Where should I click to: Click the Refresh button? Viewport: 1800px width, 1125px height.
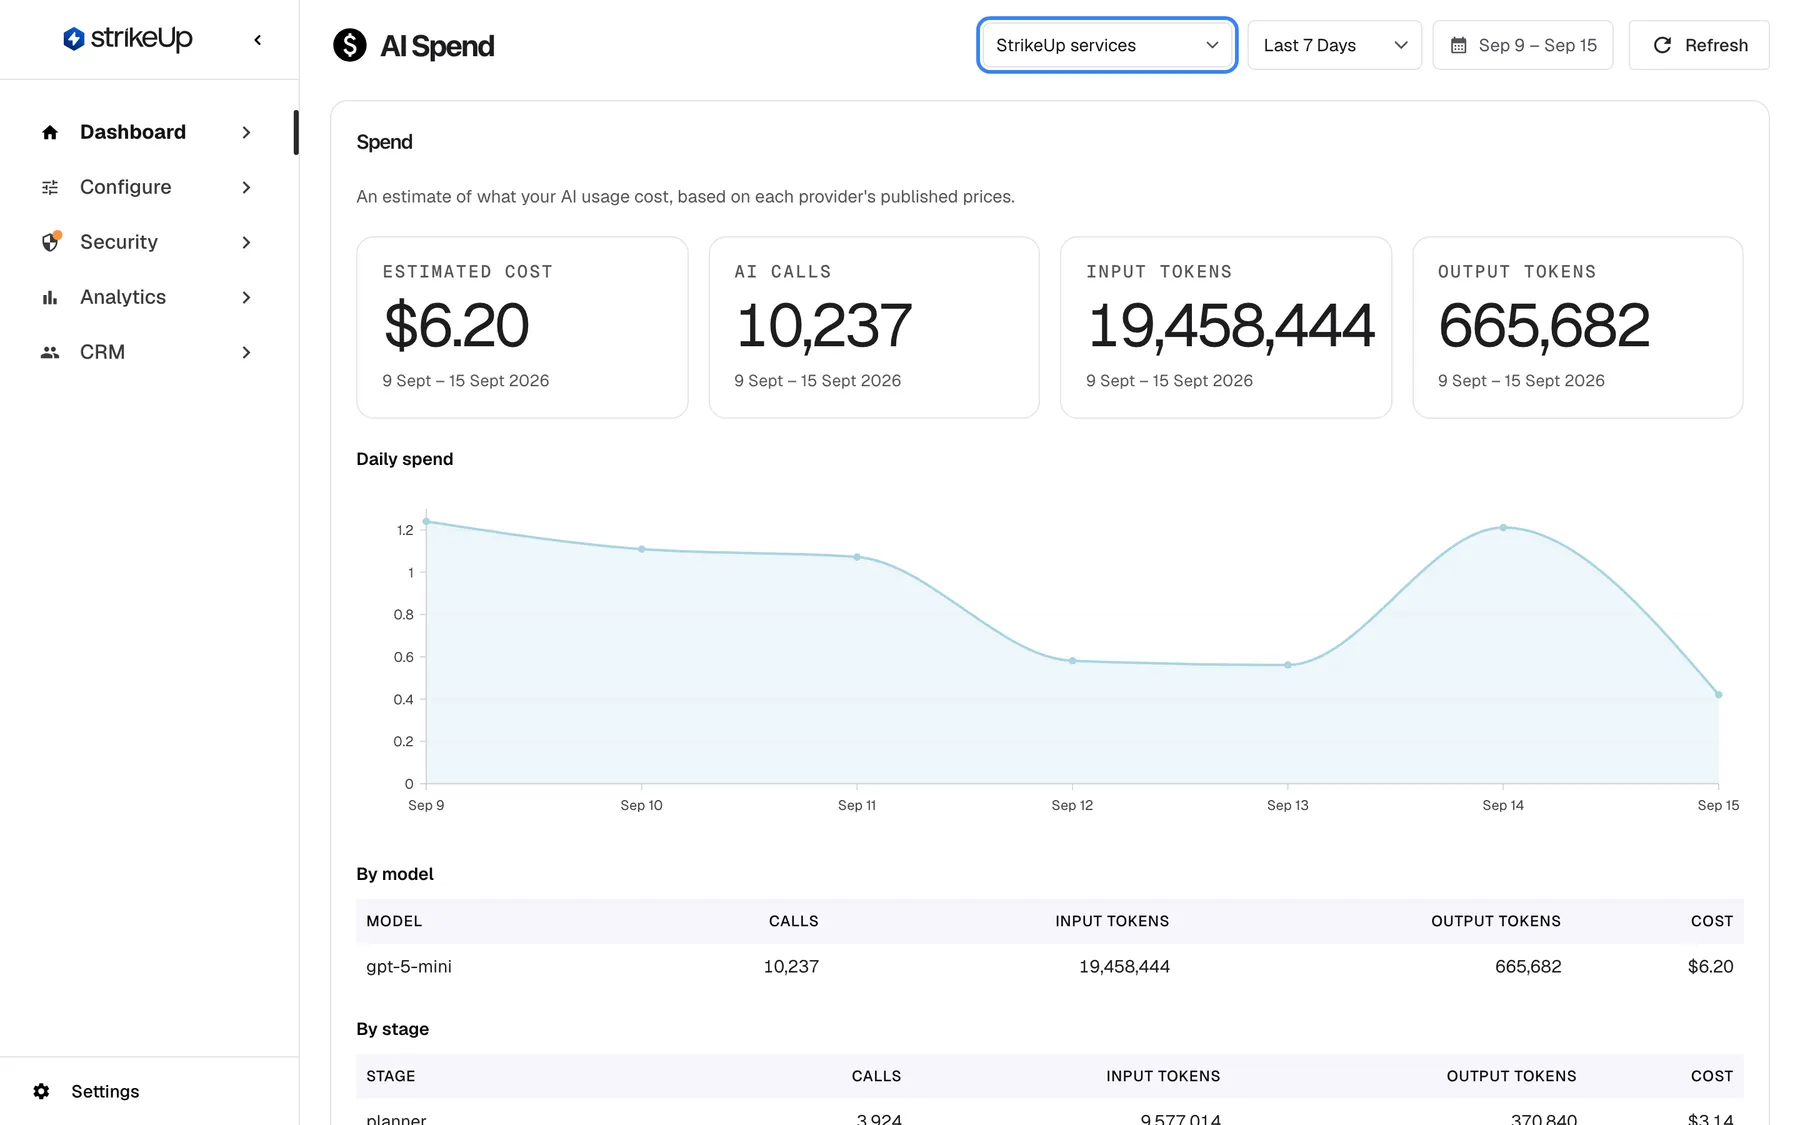click(x=1699, y=45)
